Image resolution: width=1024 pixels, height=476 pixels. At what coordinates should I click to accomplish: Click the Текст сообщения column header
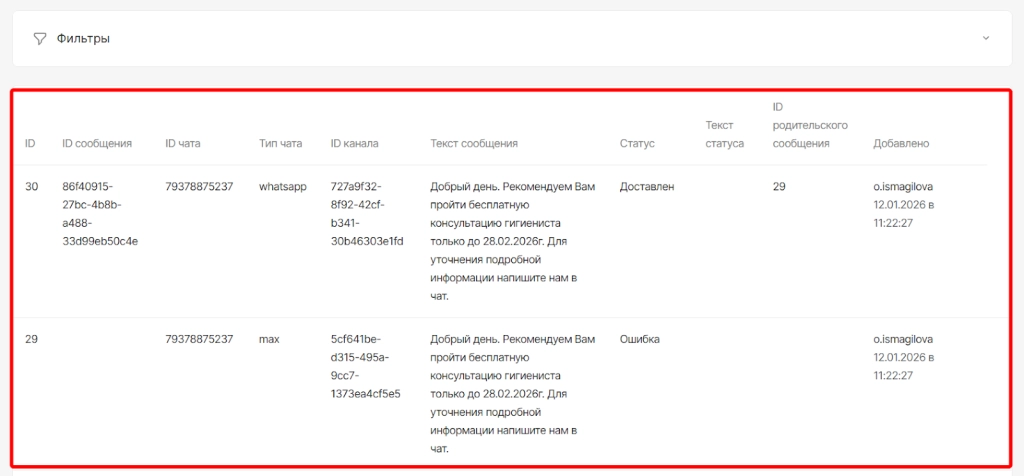click(474, 144)
